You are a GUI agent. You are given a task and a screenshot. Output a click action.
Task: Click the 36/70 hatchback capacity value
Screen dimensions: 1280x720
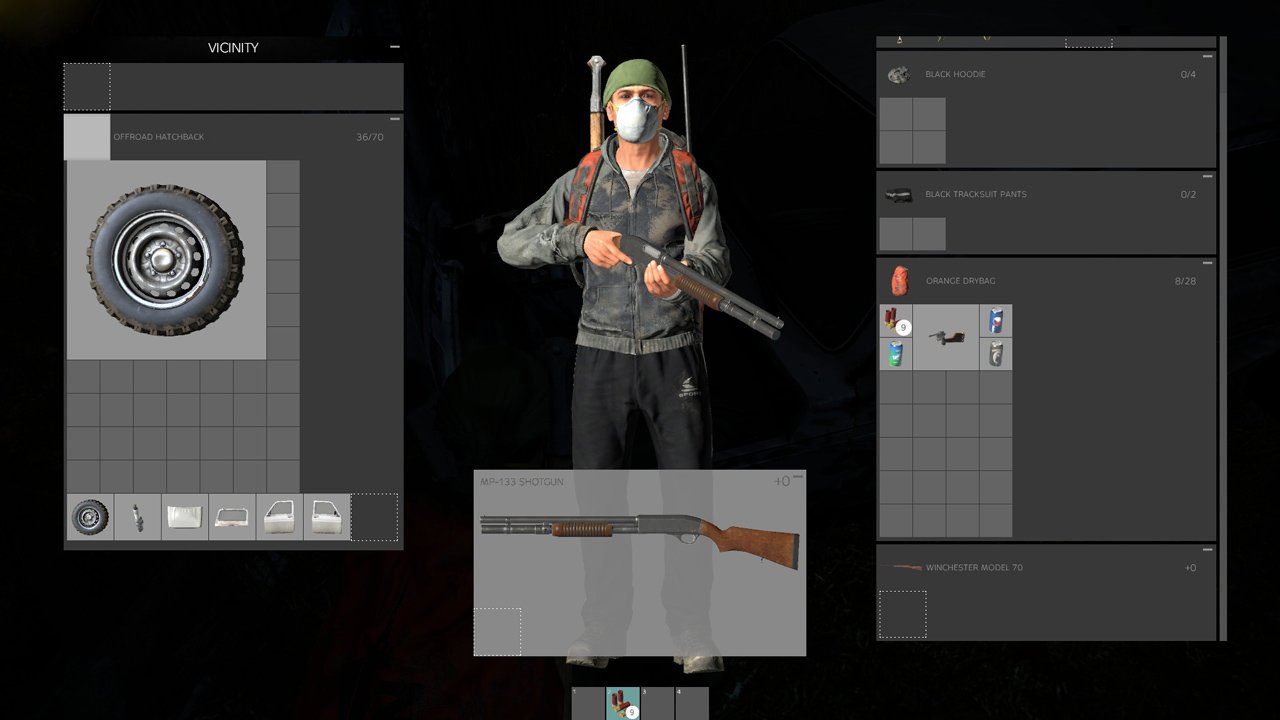[x=370, y=137]
